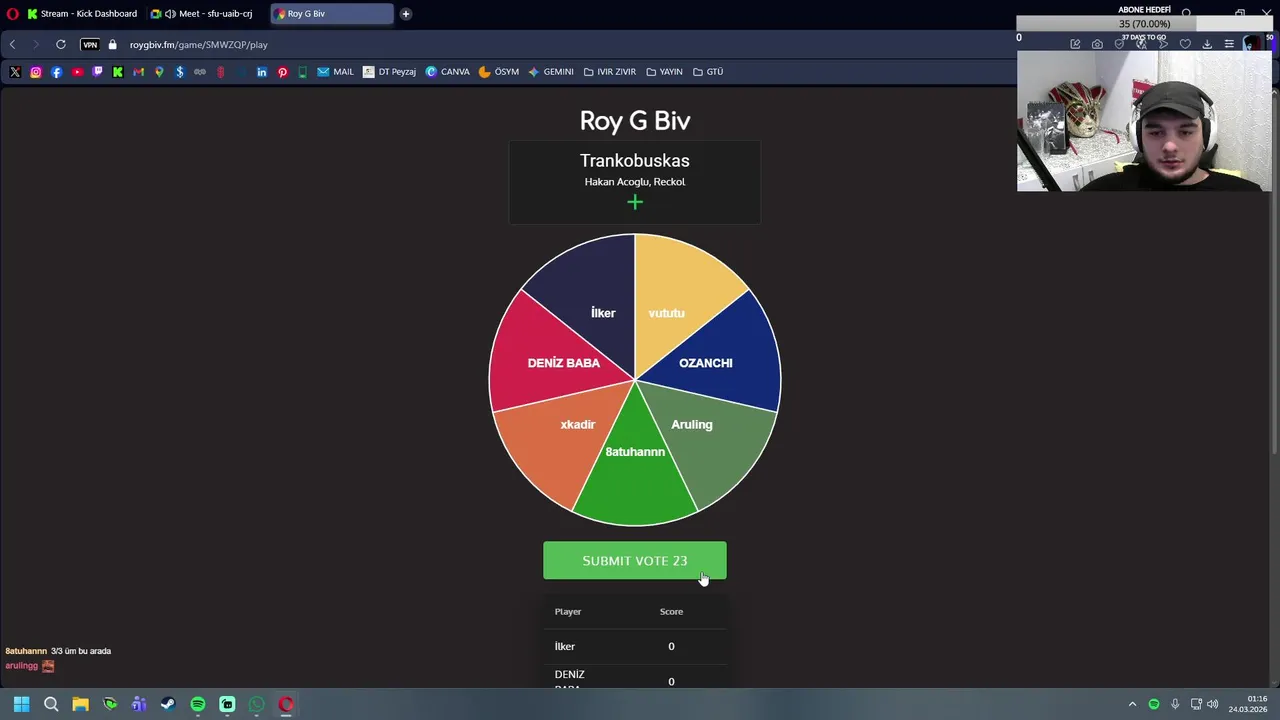Go forward to next page
1280x720 pixels.
(35, 45)
